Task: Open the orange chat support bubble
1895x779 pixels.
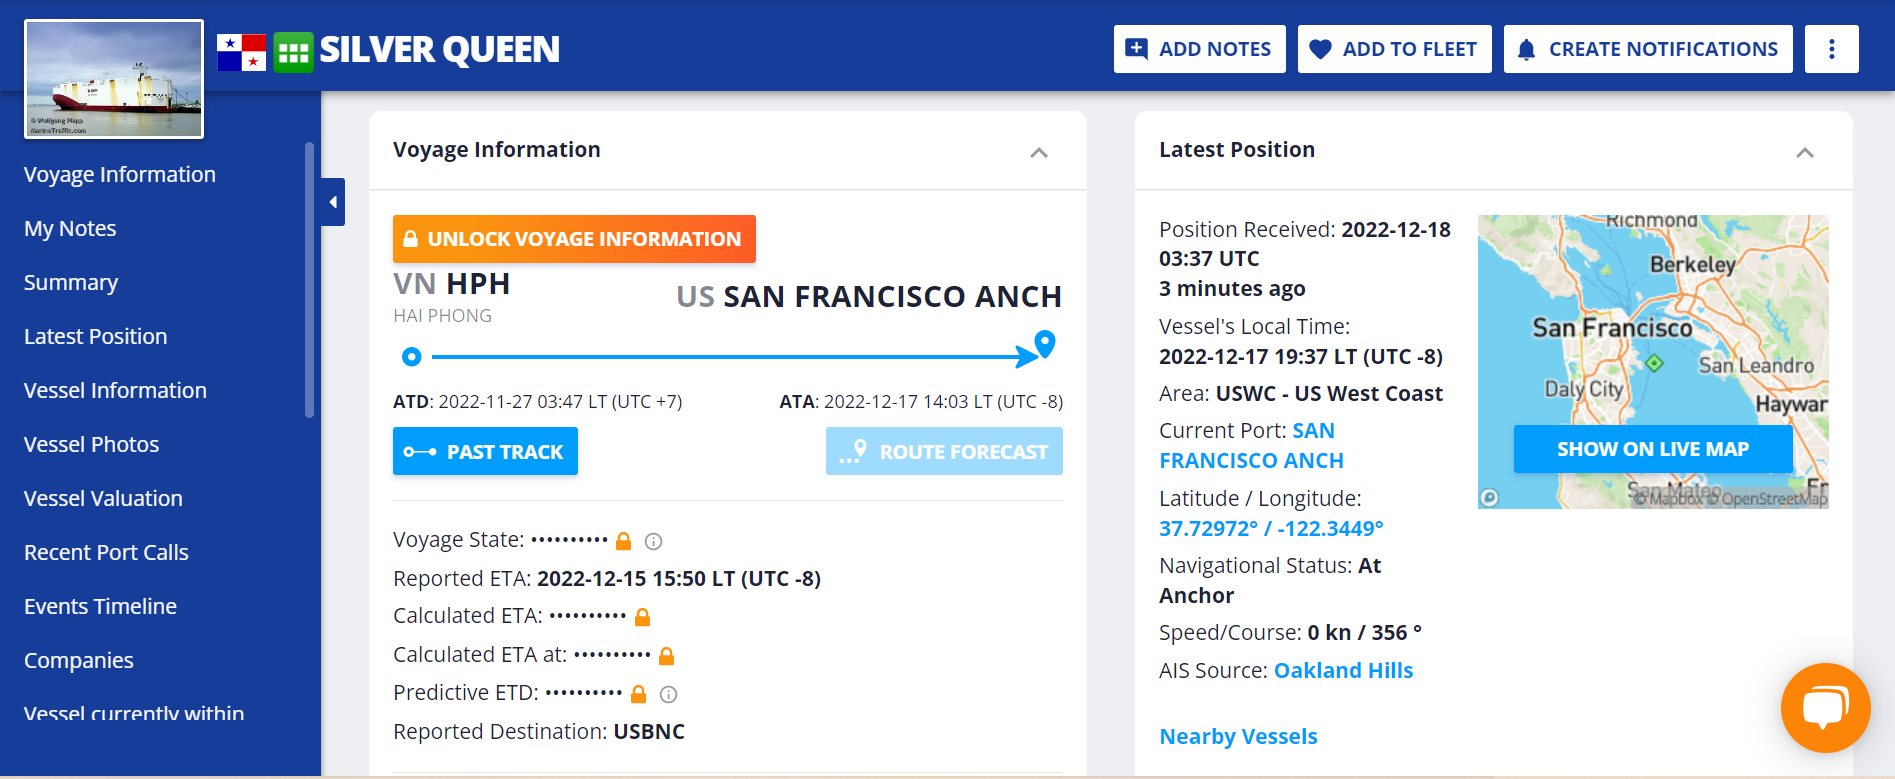Action: pyautogui.click(x=1825, y=707)
